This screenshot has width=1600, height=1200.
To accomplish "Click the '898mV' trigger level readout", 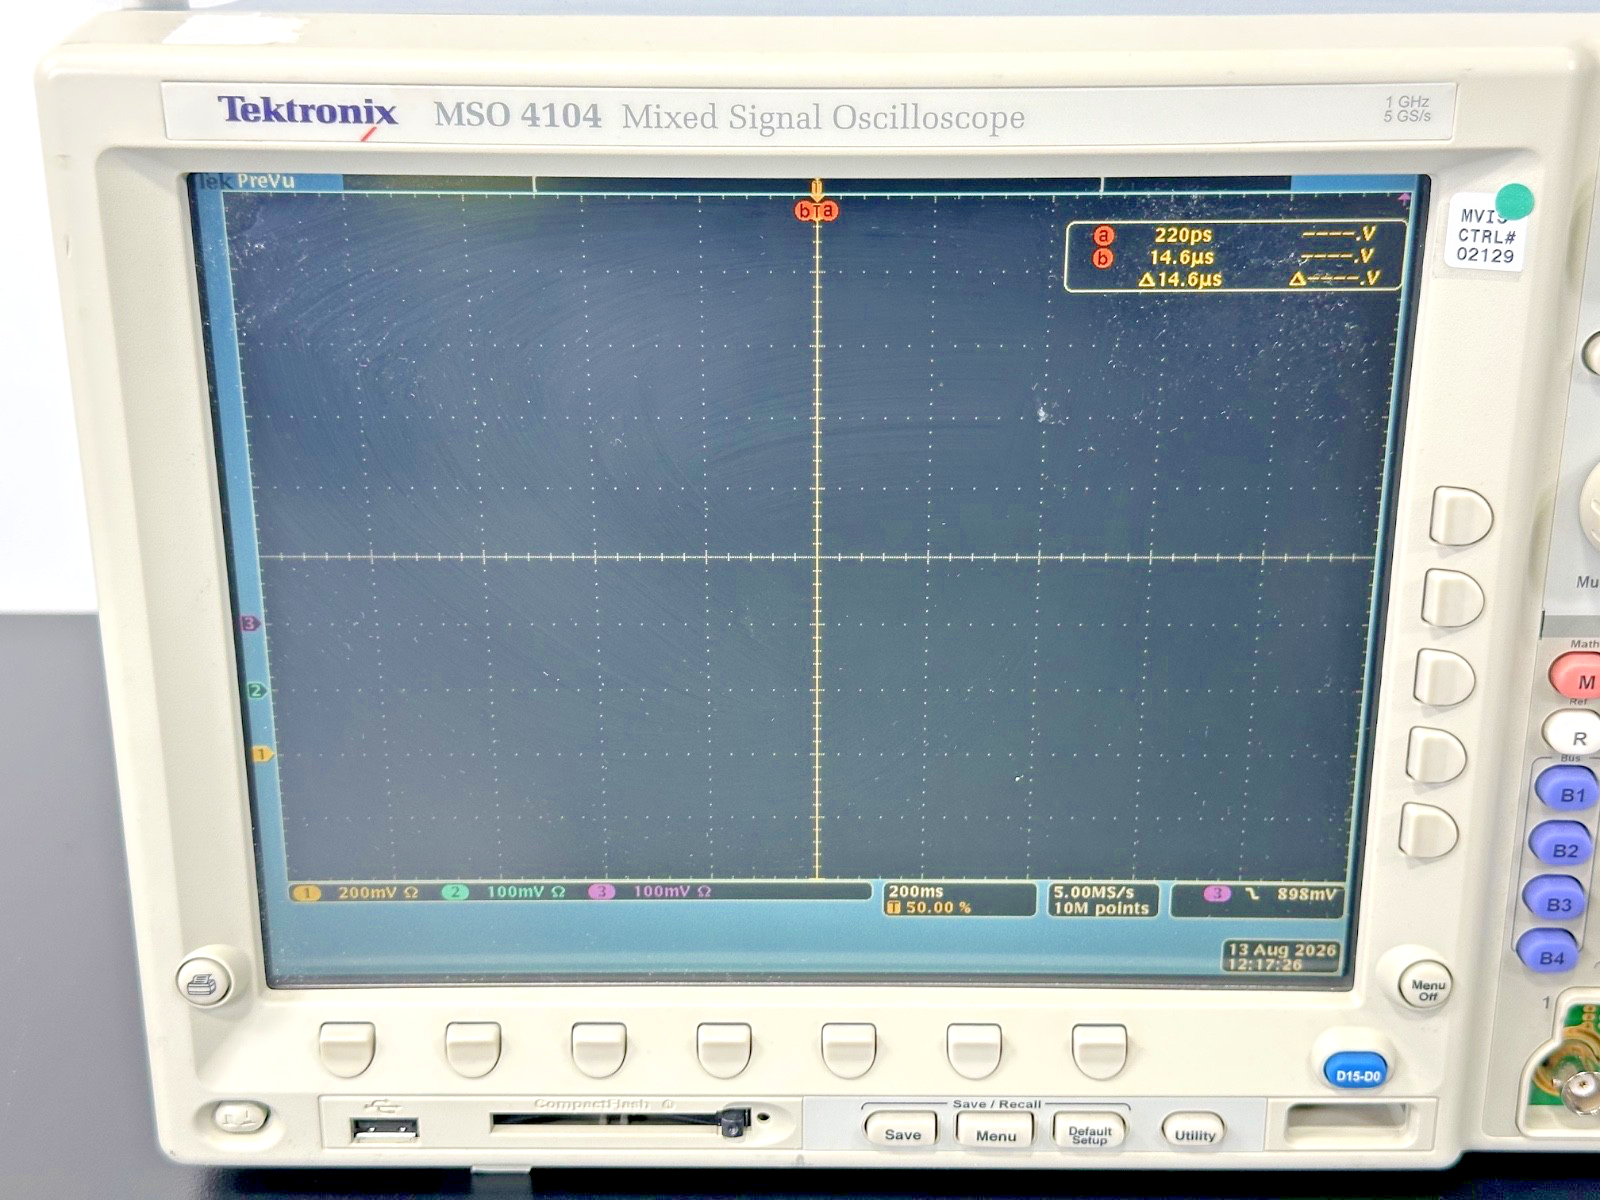I will [1306, 894].
